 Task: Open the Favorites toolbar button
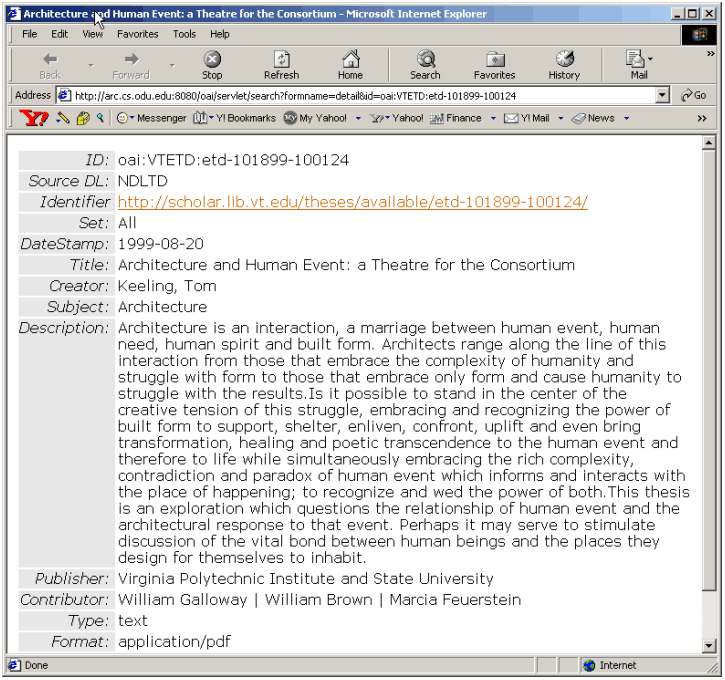pyautogui.click(x=494, y=65)
